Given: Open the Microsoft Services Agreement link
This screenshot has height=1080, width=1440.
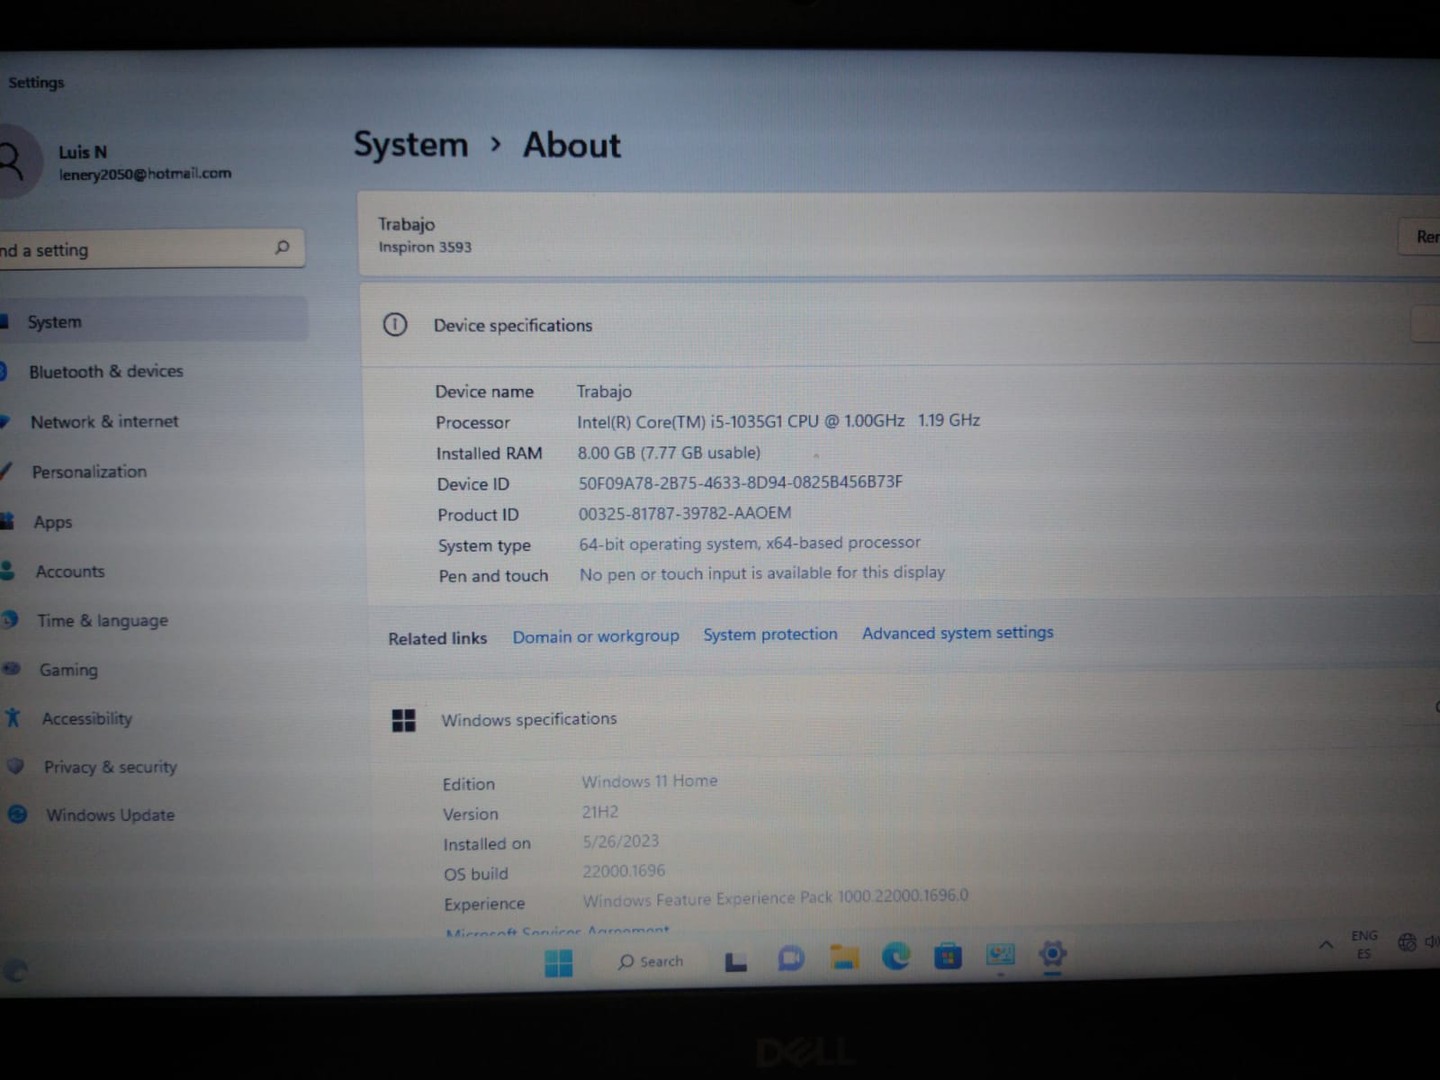Looking at the screenshot, I should tap(557, 930).
